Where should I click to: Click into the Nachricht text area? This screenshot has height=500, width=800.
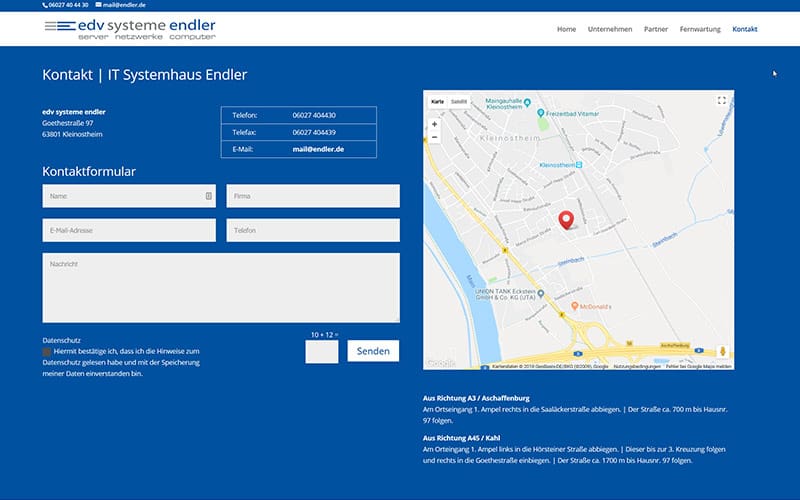coord(221,288)
